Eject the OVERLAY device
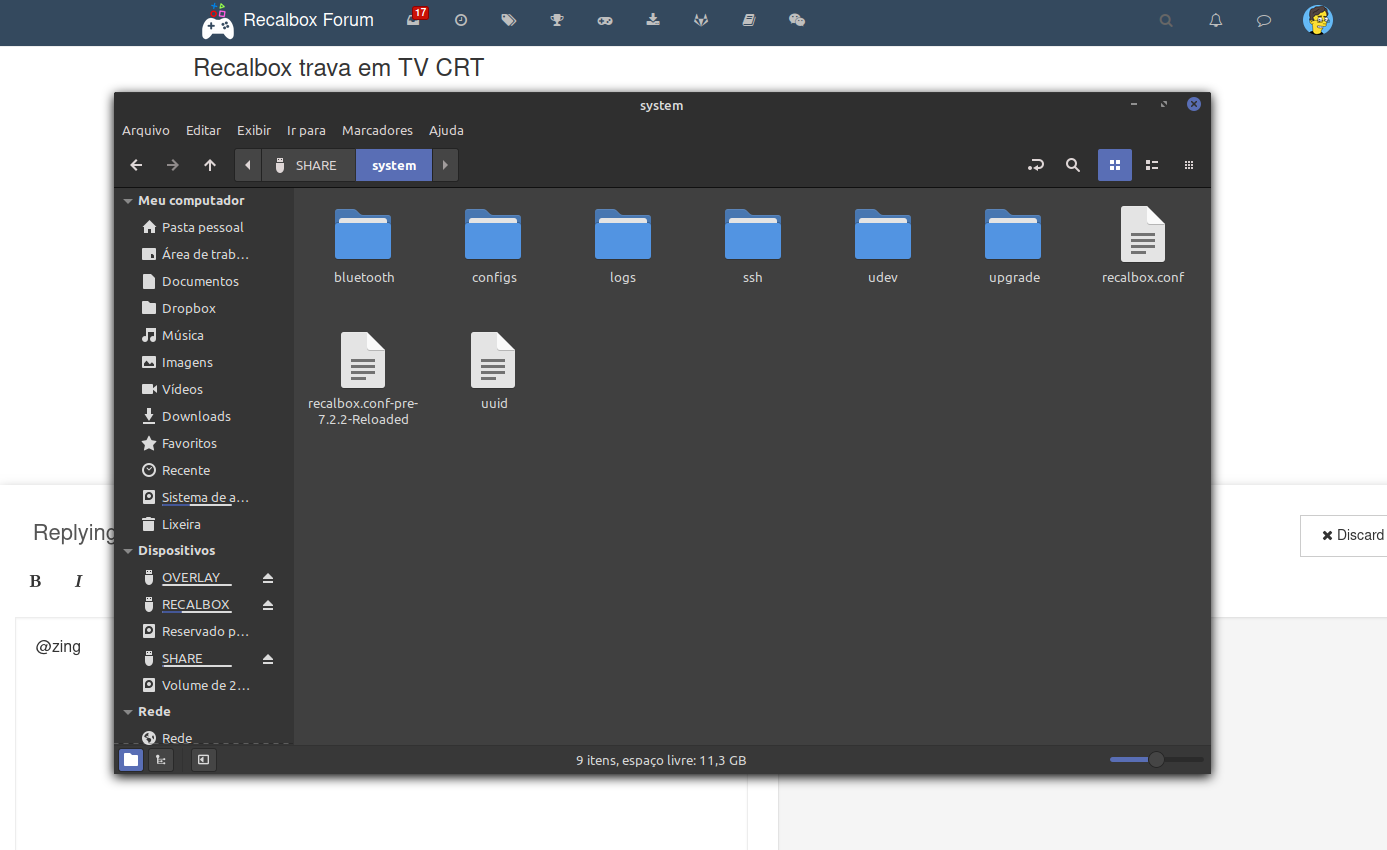 coord(267,578)
